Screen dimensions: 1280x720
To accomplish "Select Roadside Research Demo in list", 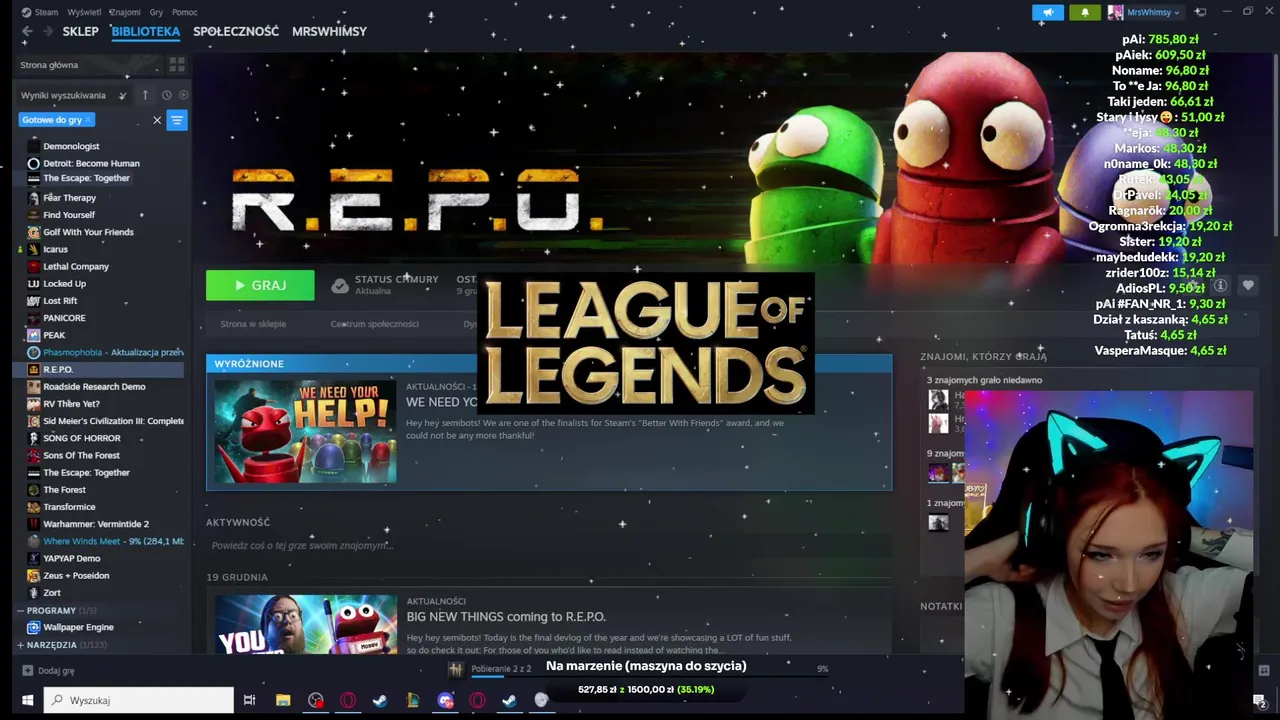I will [x=94, y=386].
